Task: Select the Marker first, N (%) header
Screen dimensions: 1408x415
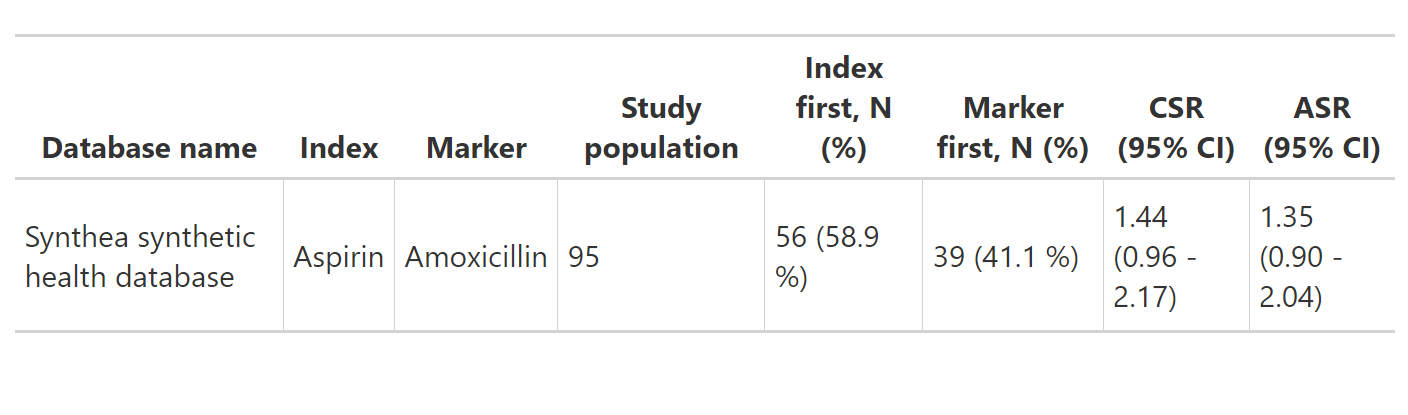Action: point(1012,128)
